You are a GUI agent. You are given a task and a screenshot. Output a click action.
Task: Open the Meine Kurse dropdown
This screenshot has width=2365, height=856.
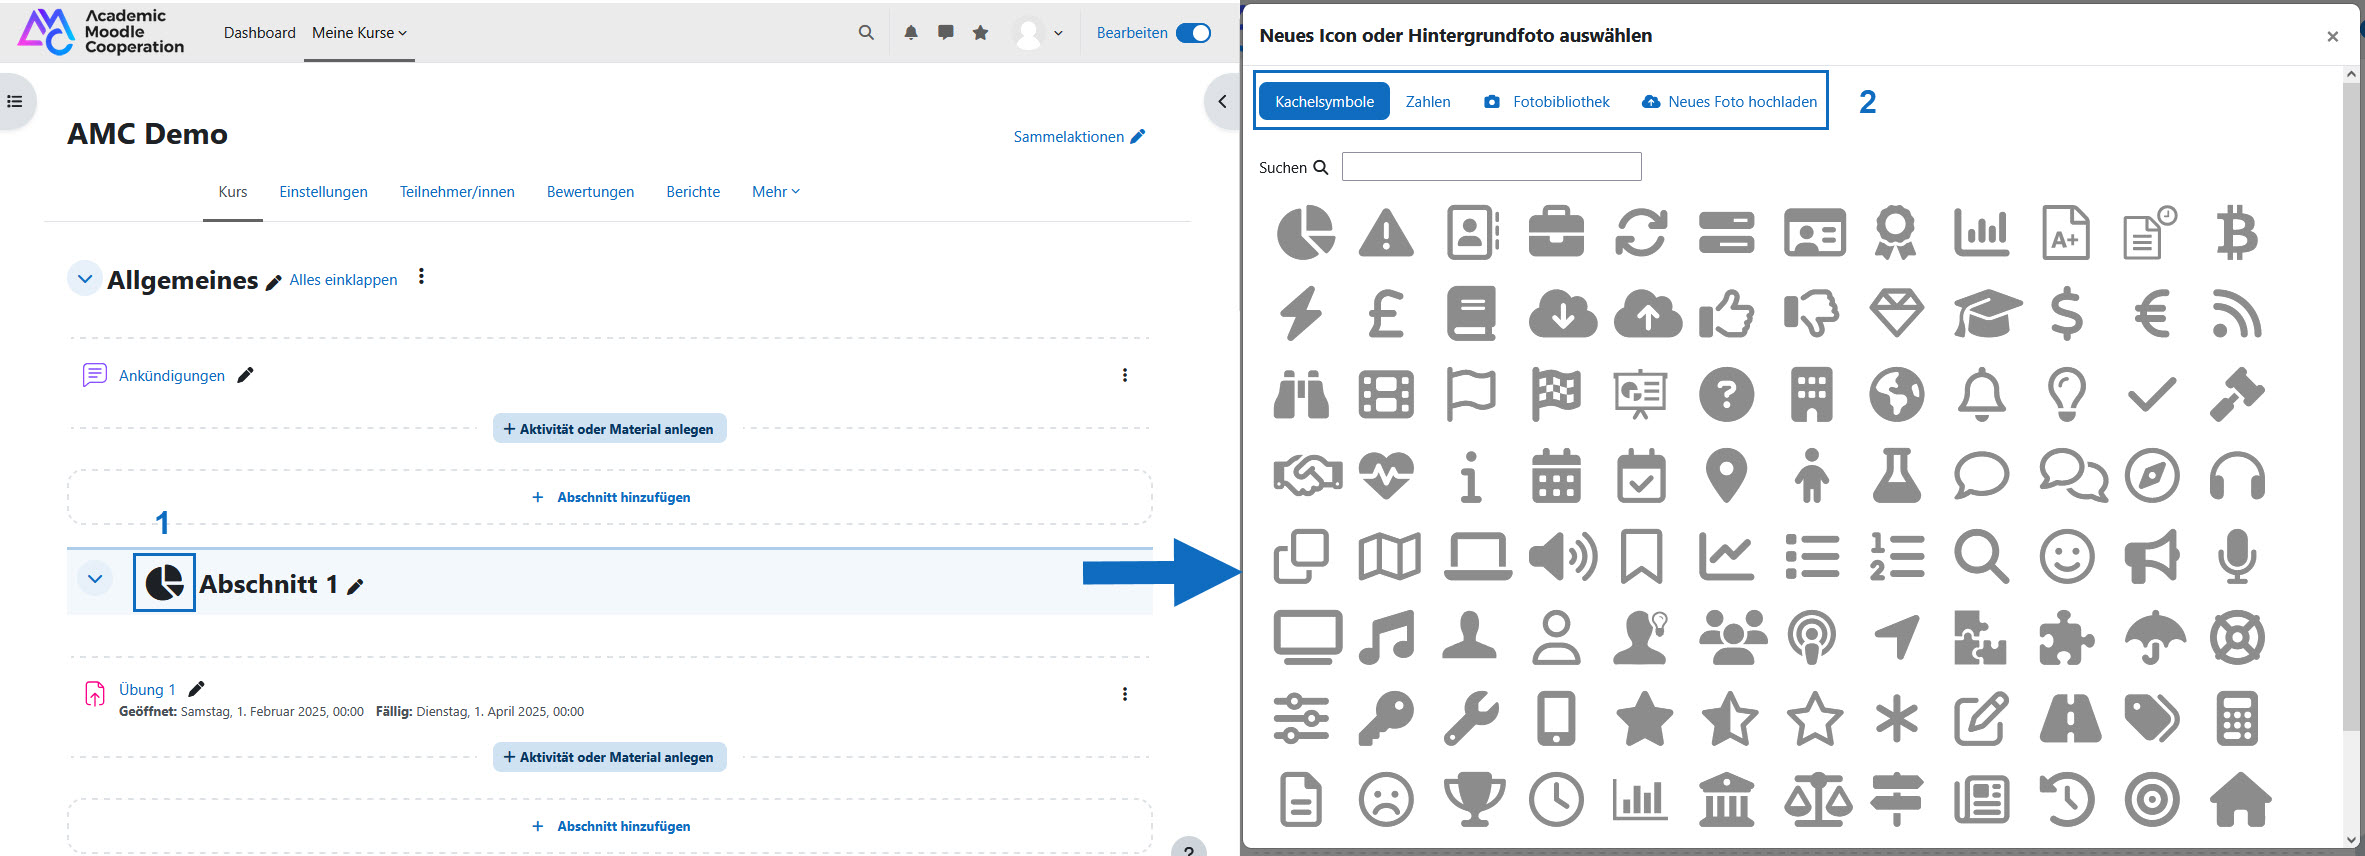click(x=359, y=32)
